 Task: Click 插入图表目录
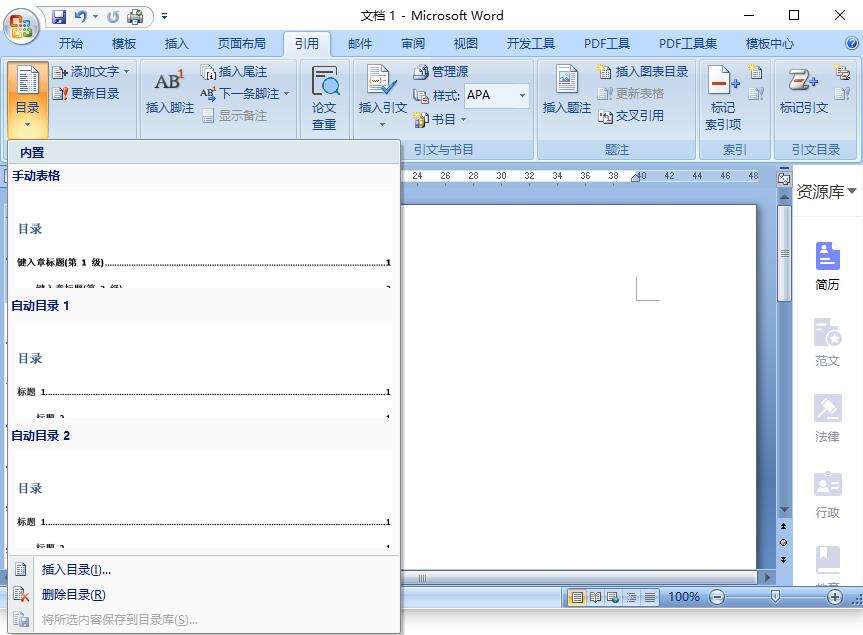643,72
